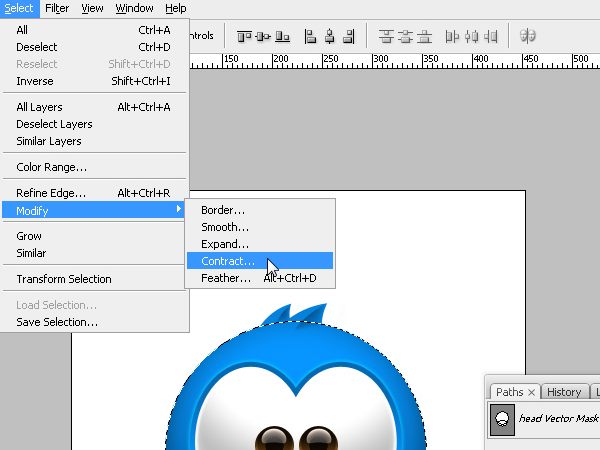This screenshot has height=450, width=600.
Task: Click the Auto-Align Layers icon
Action: pyautogui.click(x=528, y=36)
